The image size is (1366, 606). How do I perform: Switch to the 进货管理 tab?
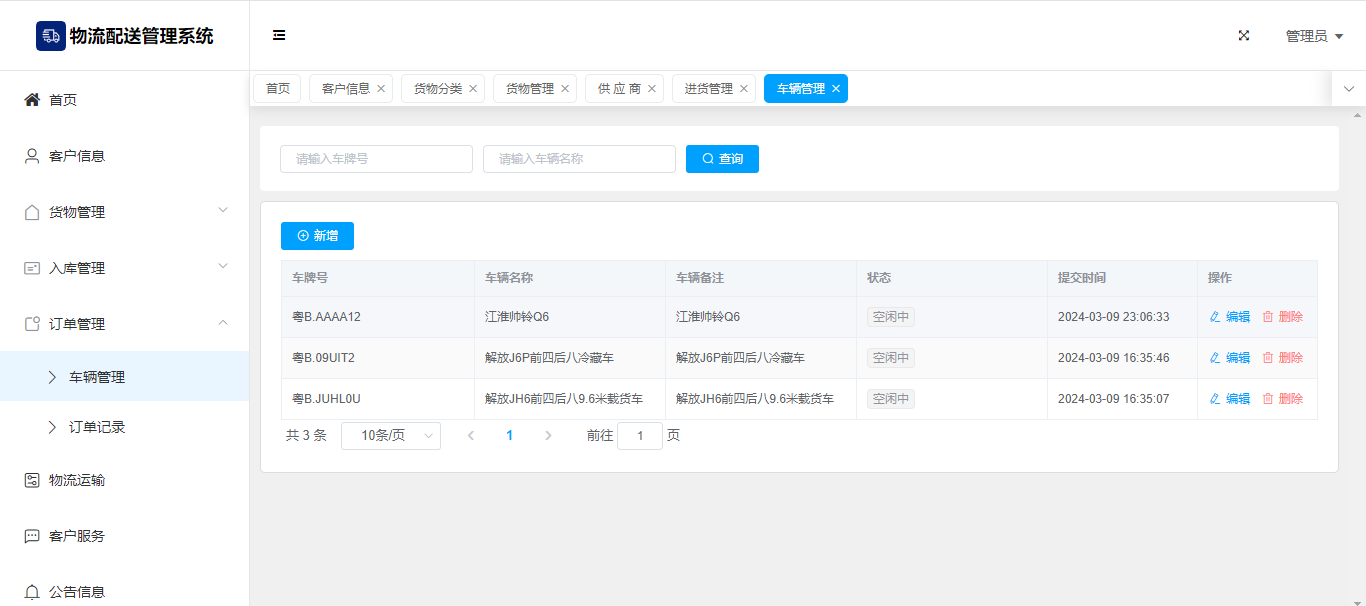tap(708, 89)
